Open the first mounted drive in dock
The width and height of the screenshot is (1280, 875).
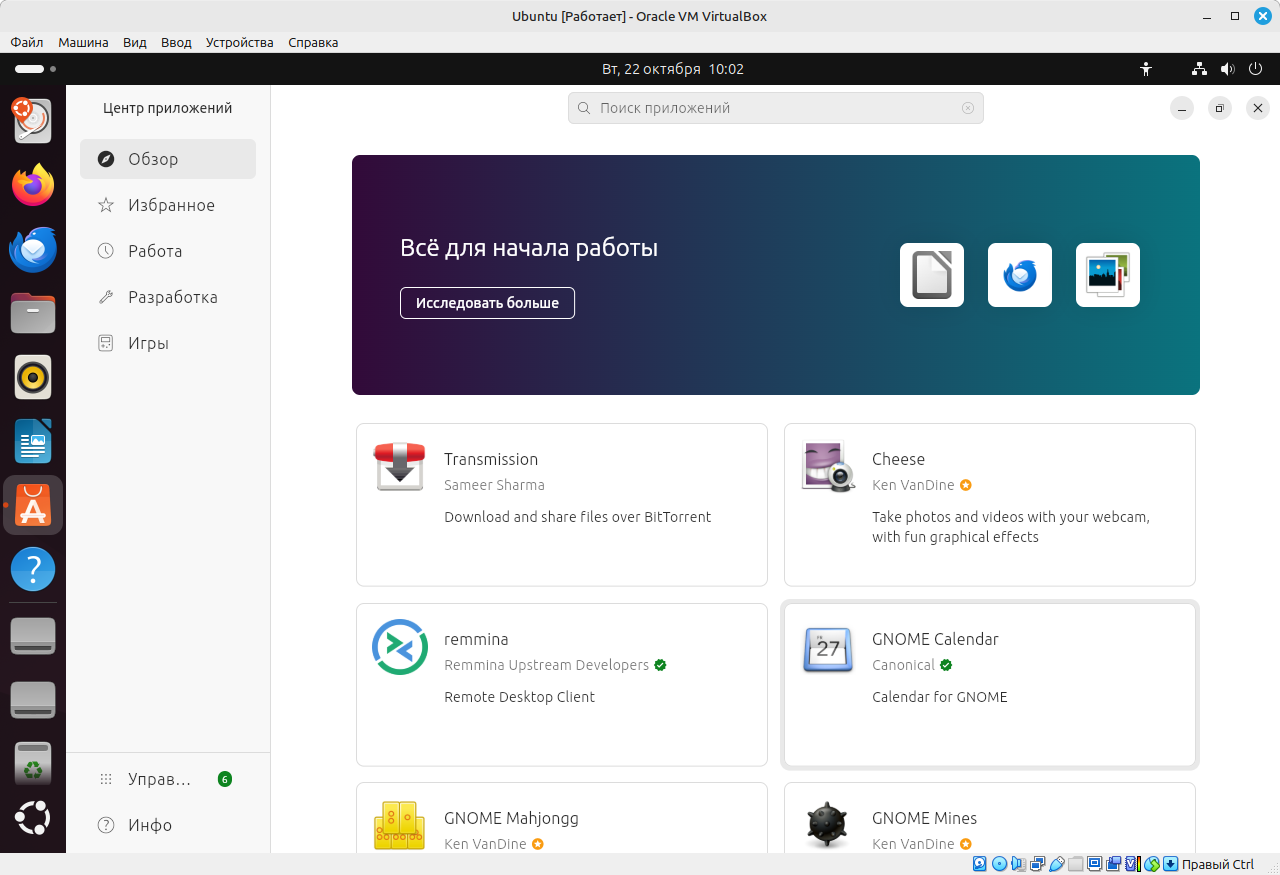pyautogui.click(x=33, y=636)
